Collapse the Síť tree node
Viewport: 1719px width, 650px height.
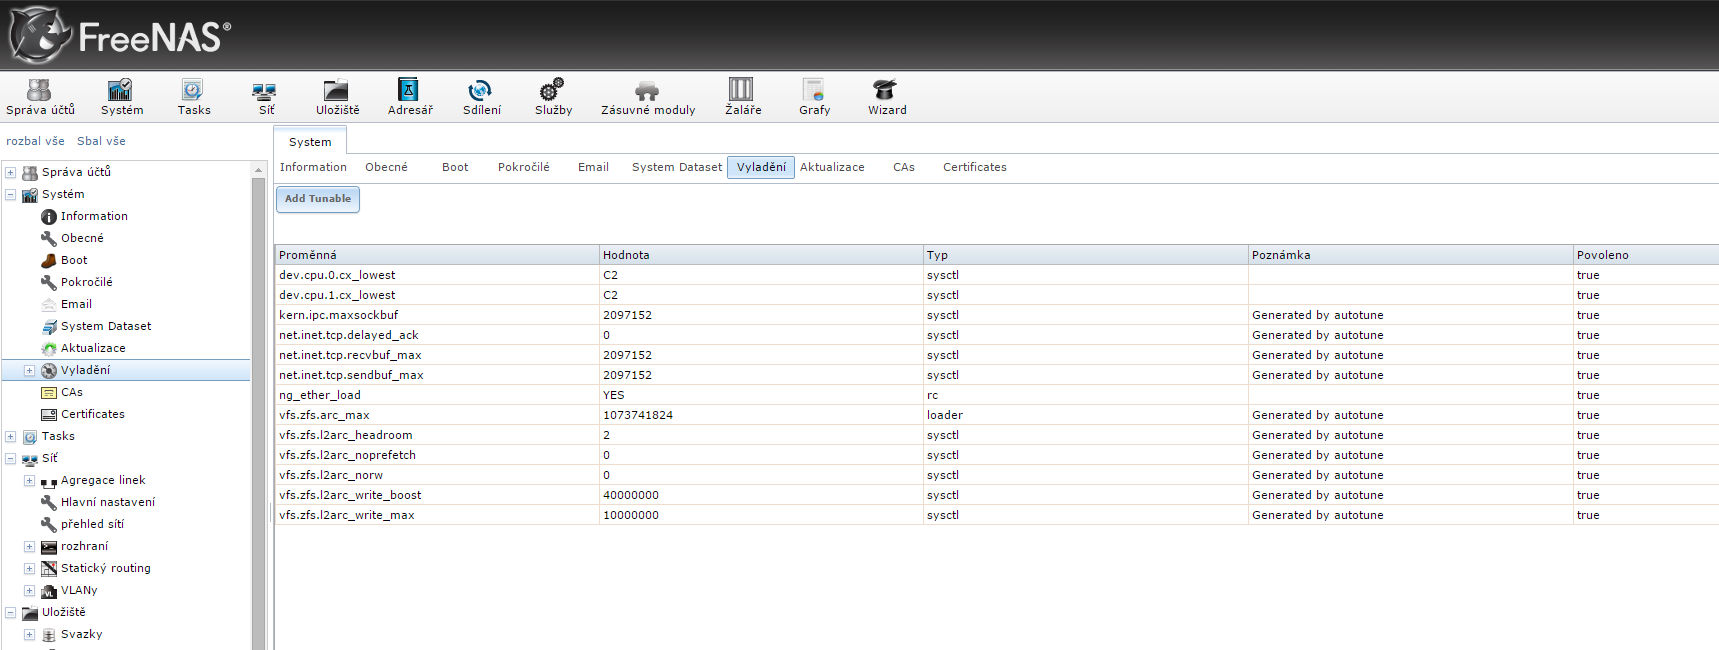(x=11, y=458)
